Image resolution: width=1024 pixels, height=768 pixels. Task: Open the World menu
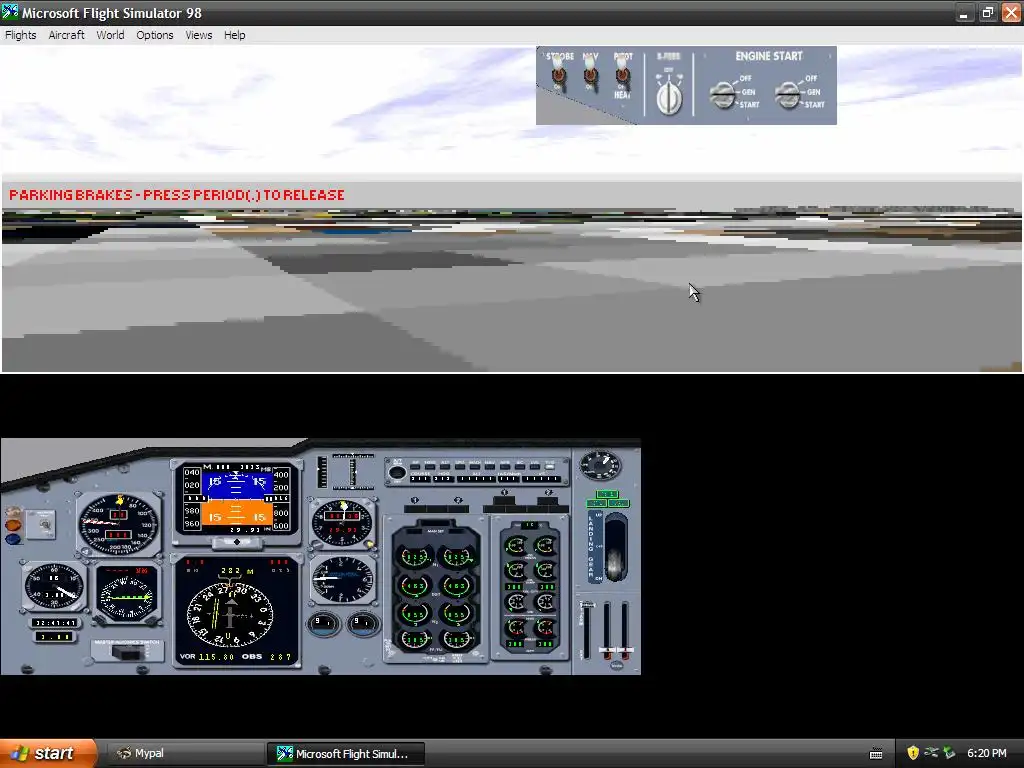[110, 35]
